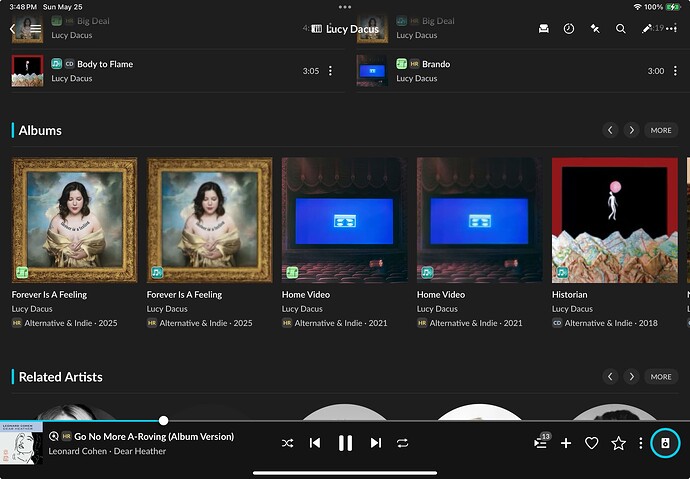Viewport: 690px width, 479px height.
Task: Open iPad multitasking dots at top
Action: click(345, 7)
